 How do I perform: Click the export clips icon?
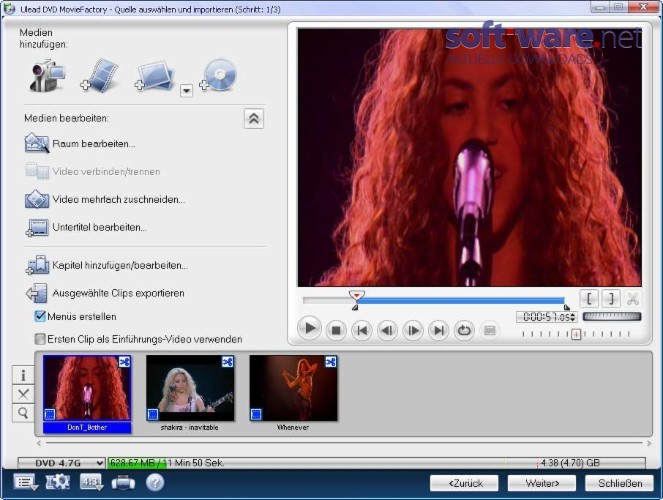tap(37, 293)
